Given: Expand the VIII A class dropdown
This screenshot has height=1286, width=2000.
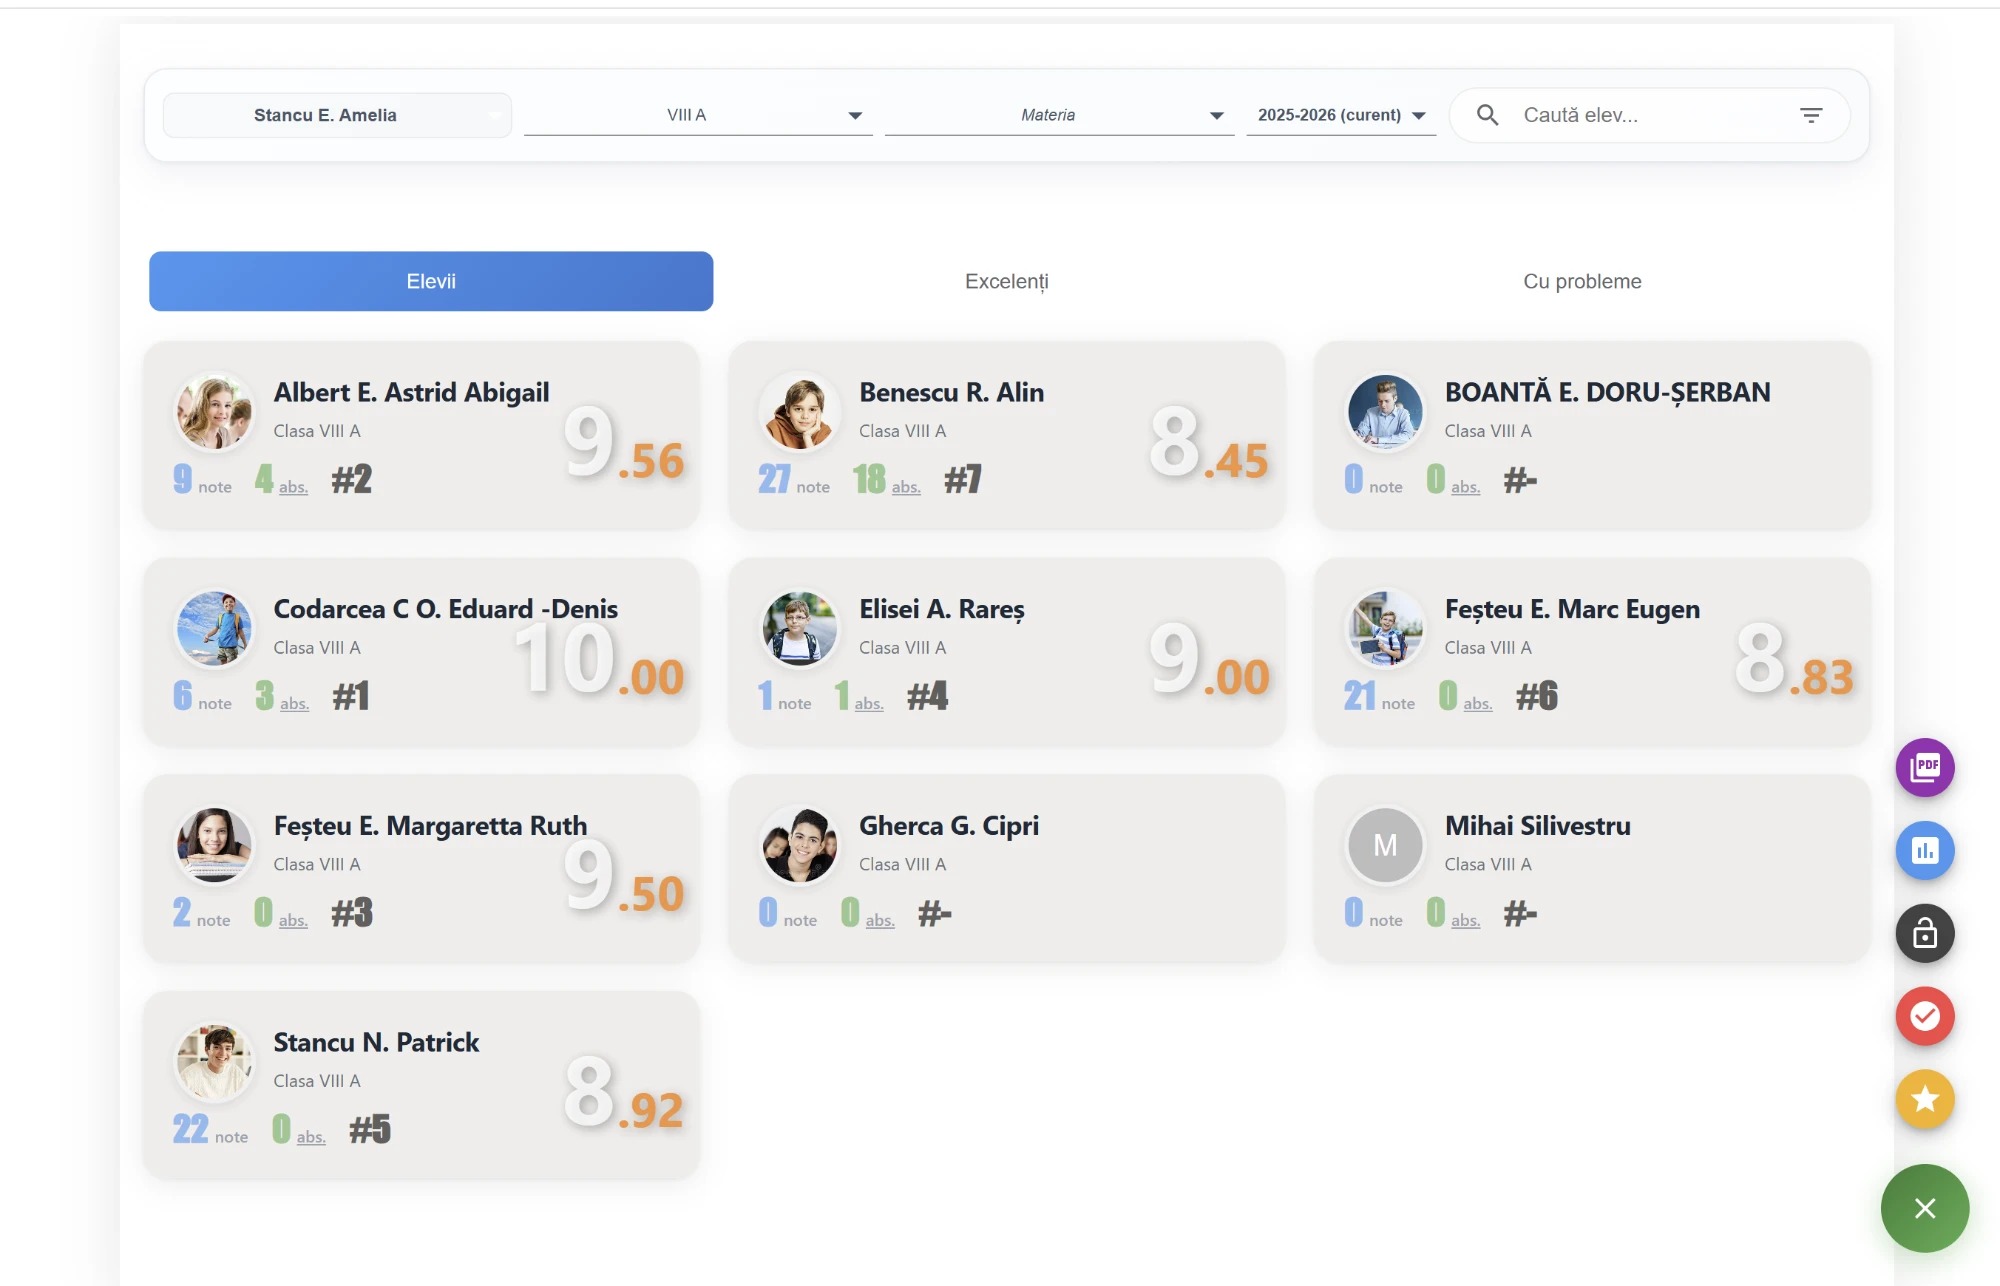Looking at the screenshot, I should point(698,115).
